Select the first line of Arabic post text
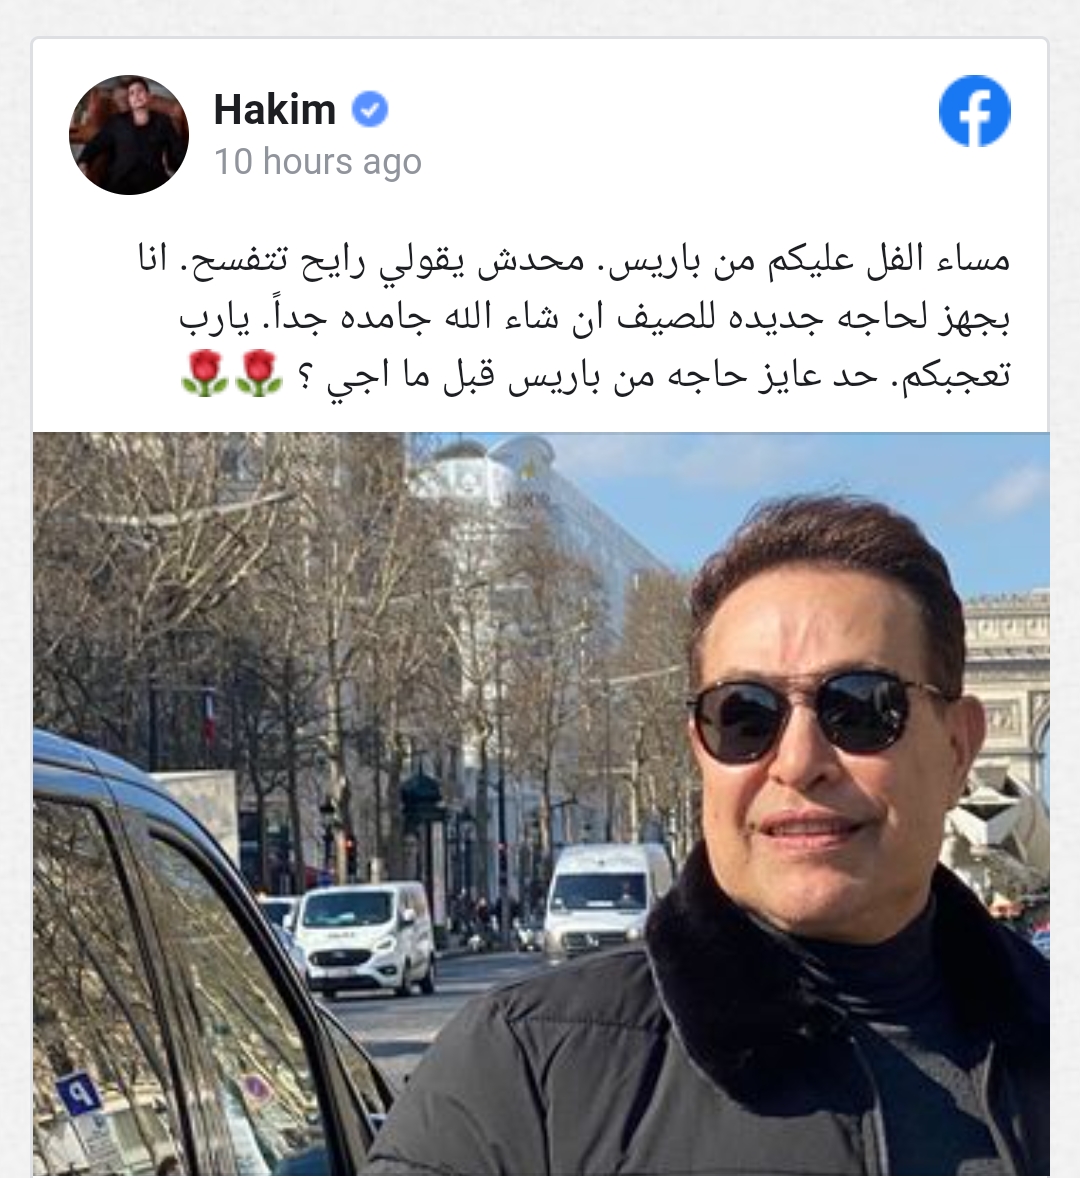 (x=574, y=261)
